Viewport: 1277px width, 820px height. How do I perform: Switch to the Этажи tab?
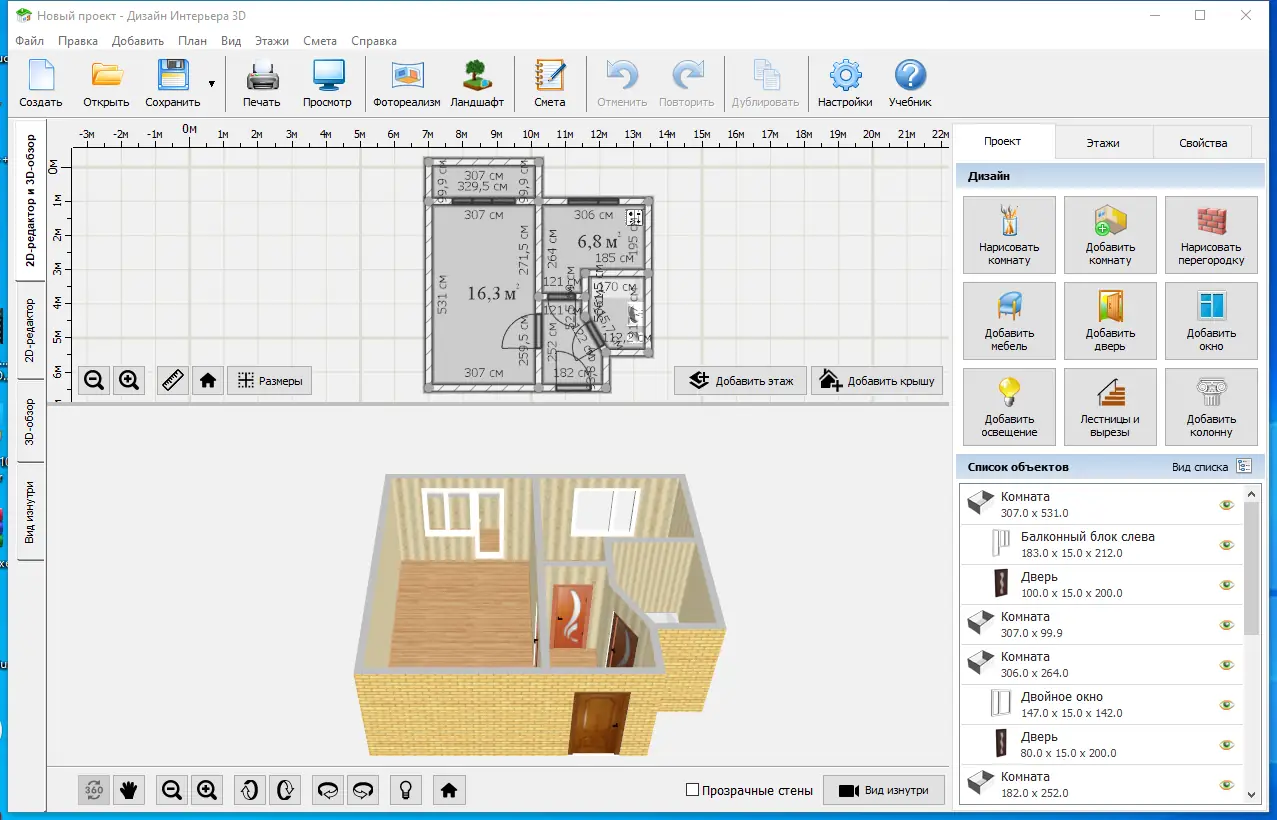tap(1103, 143)
